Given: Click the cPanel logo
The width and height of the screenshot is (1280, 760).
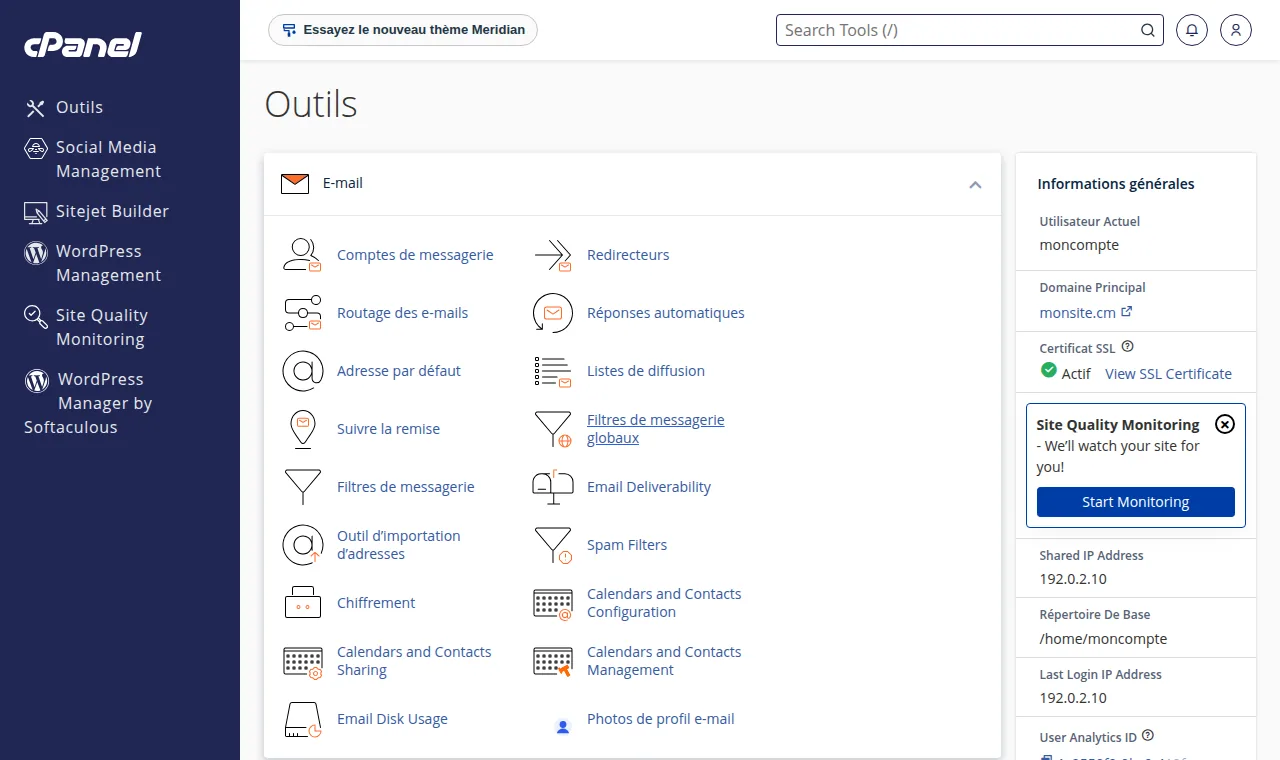Looking at the screenshot, I should 83,44.
